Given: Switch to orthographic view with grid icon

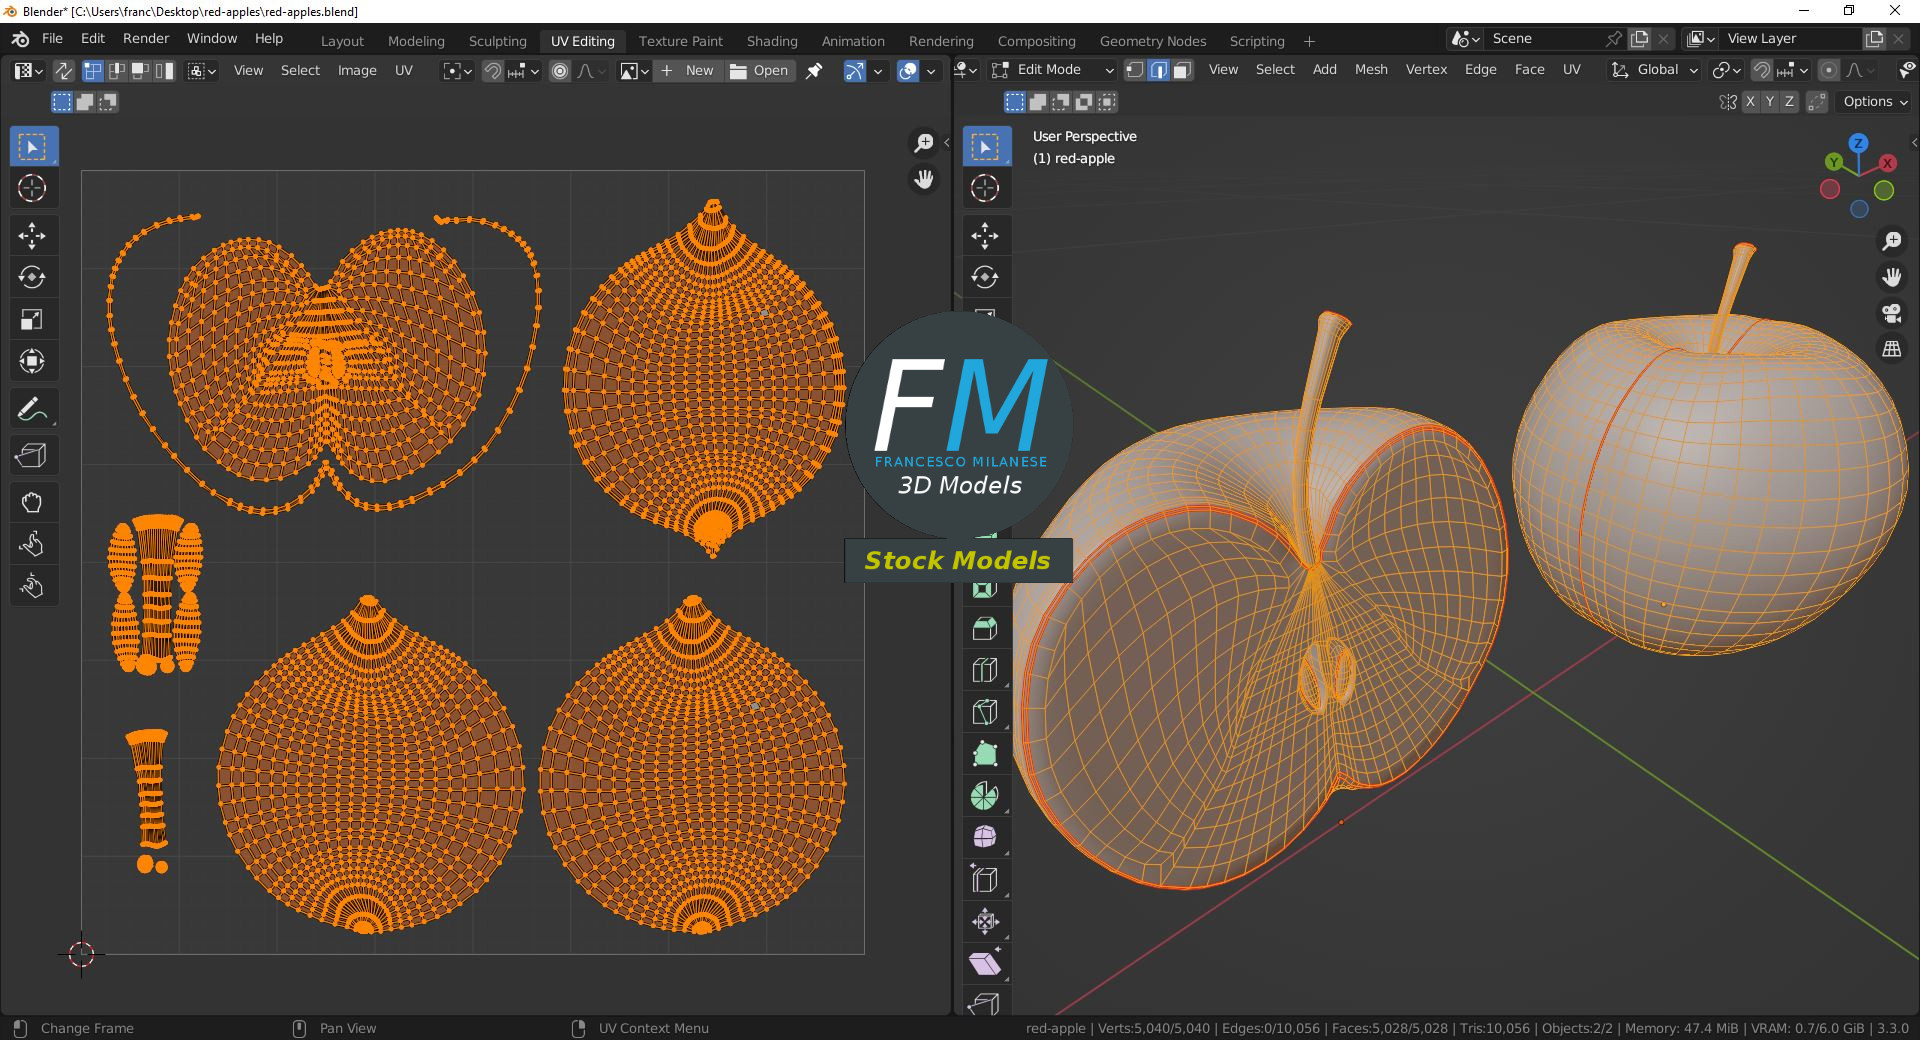Looking at the screenshot, I should coord(1891,349).
